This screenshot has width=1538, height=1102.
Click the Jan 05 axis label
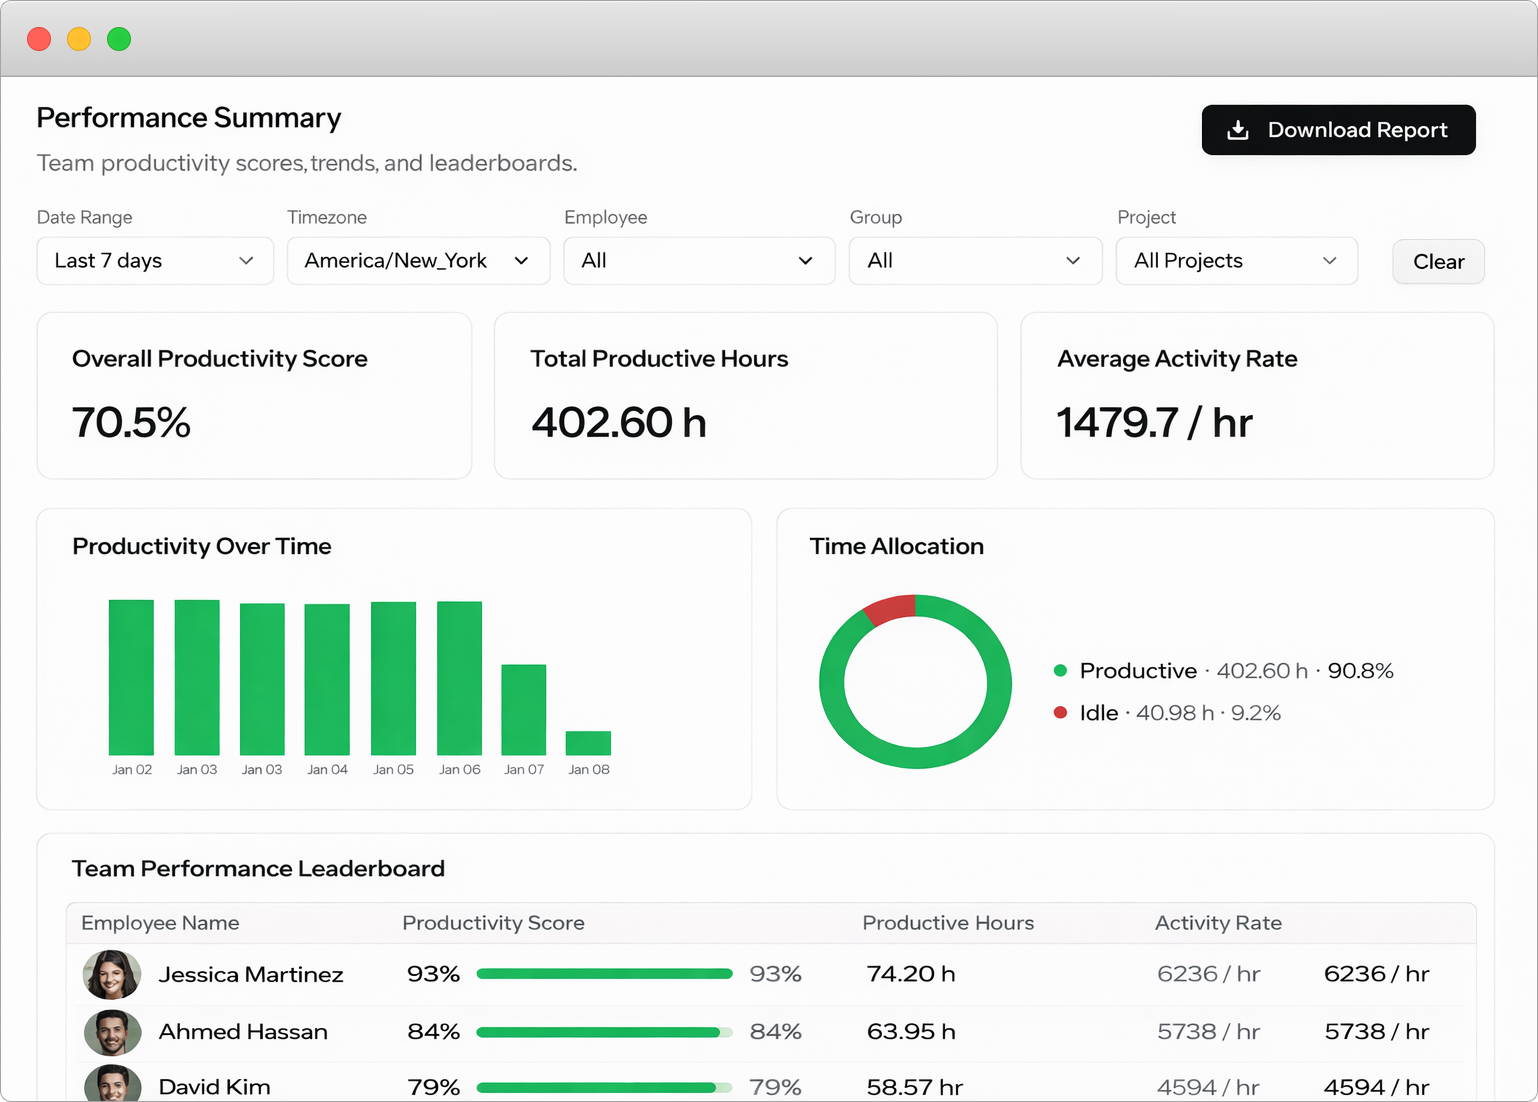tap(393, 770)
